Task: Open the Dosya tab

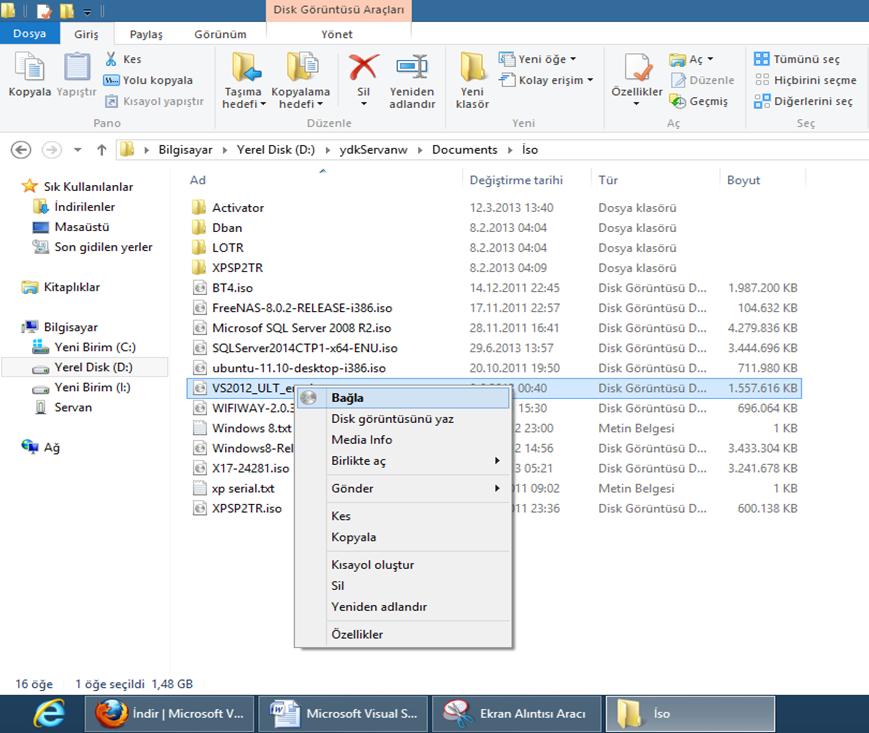Action: (29, 34)
